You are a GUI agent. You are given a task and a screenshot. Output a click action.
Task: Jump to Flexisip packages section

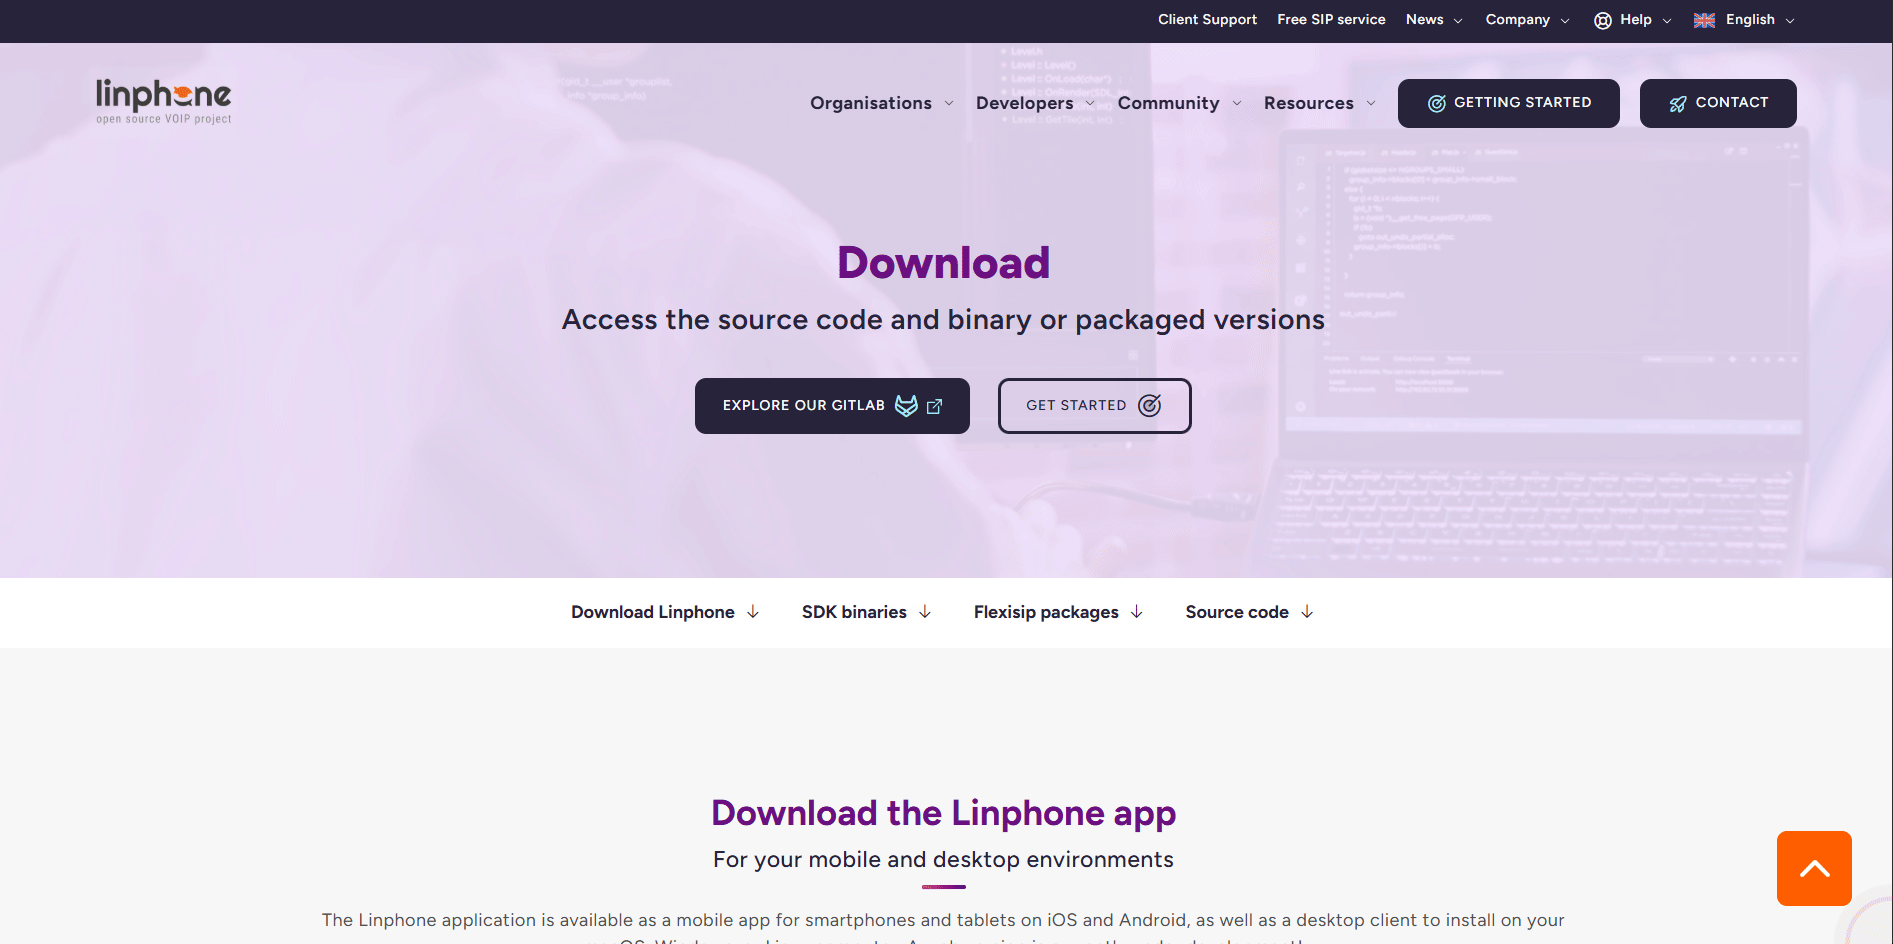1046,612
